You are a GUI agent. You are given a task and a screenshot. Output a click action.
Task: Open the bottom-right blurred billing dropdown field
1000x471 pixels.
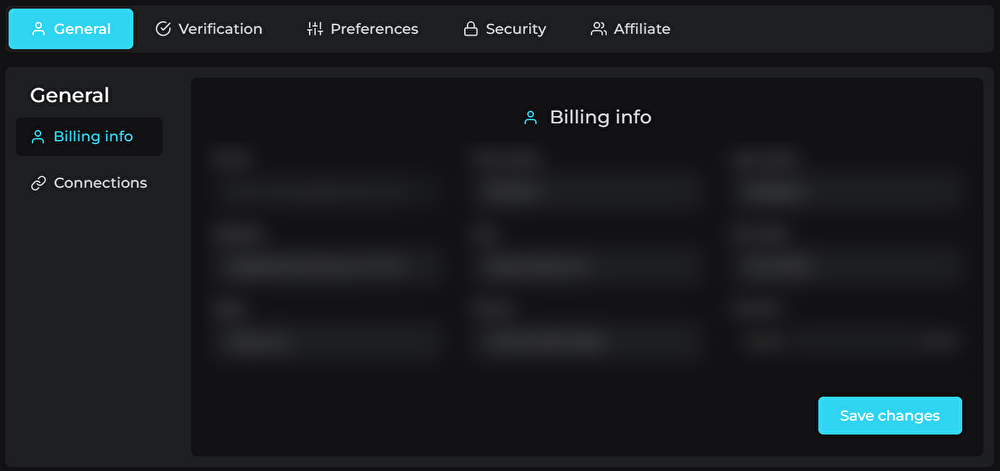[x=848, y=342]
